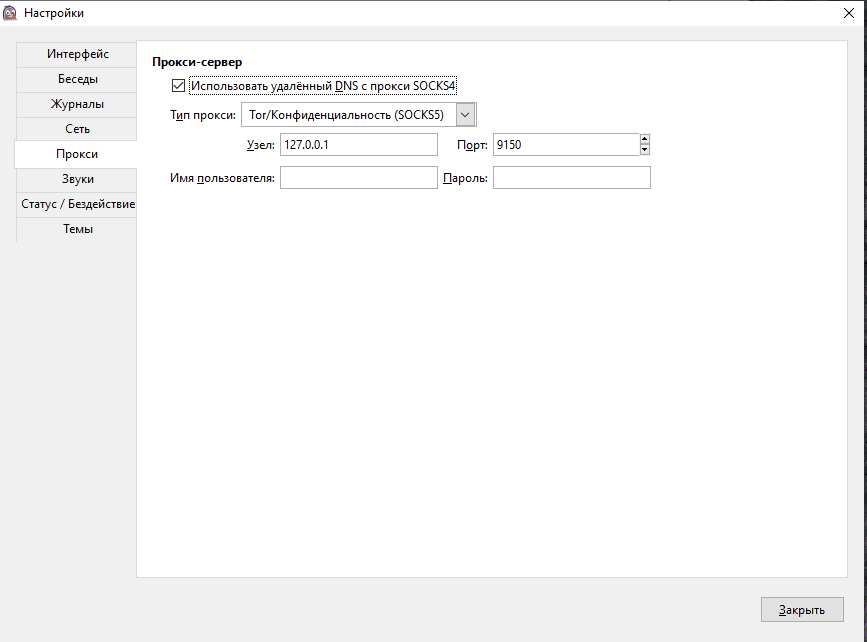Viewport: 867px width, 642px height.
Task: Open the Журналы tab
Action: pos(76,104)
